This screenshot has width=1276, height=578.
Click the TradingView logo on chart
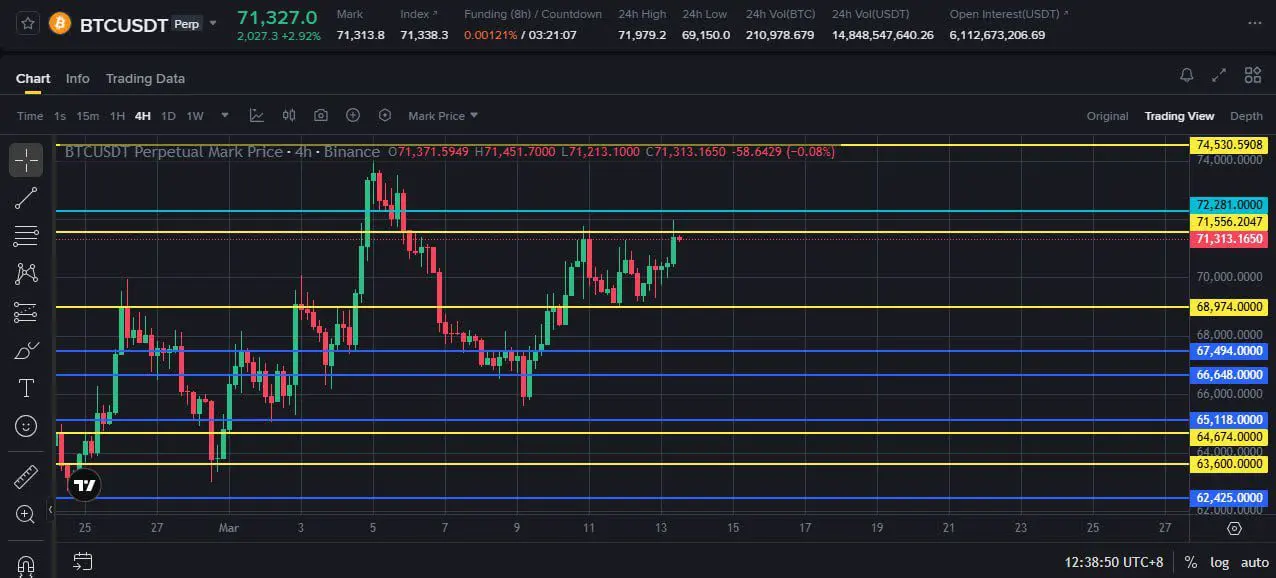coord(85,486)
